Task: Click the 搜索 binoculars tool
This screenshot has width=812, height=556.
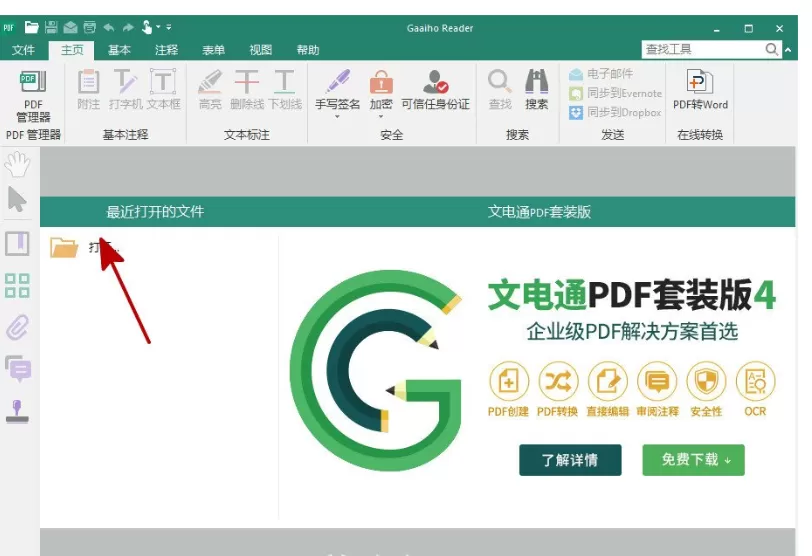Action: [x=536, y=90]
